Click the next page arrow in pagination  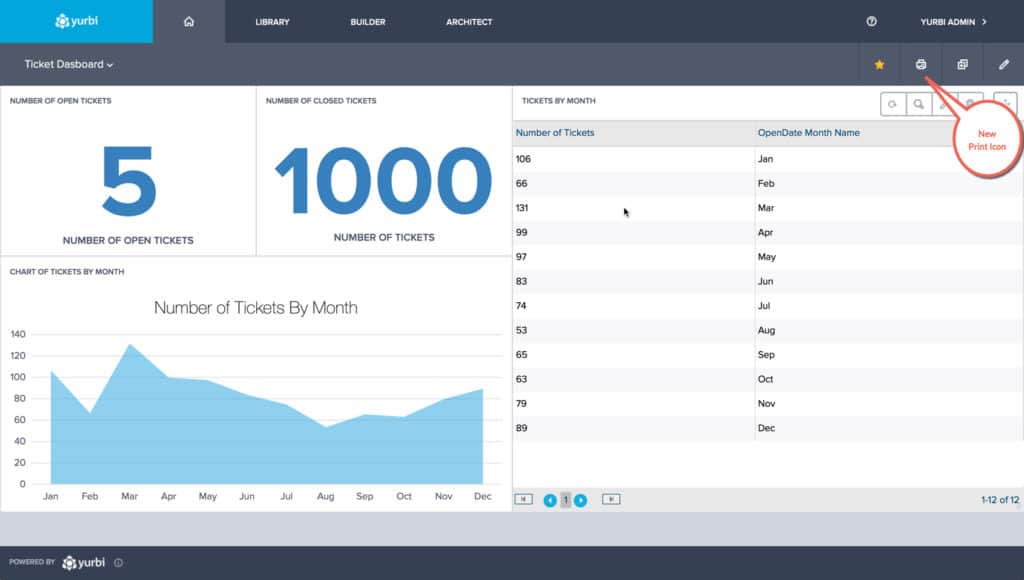pyautogui.click(x=581, y=499)
